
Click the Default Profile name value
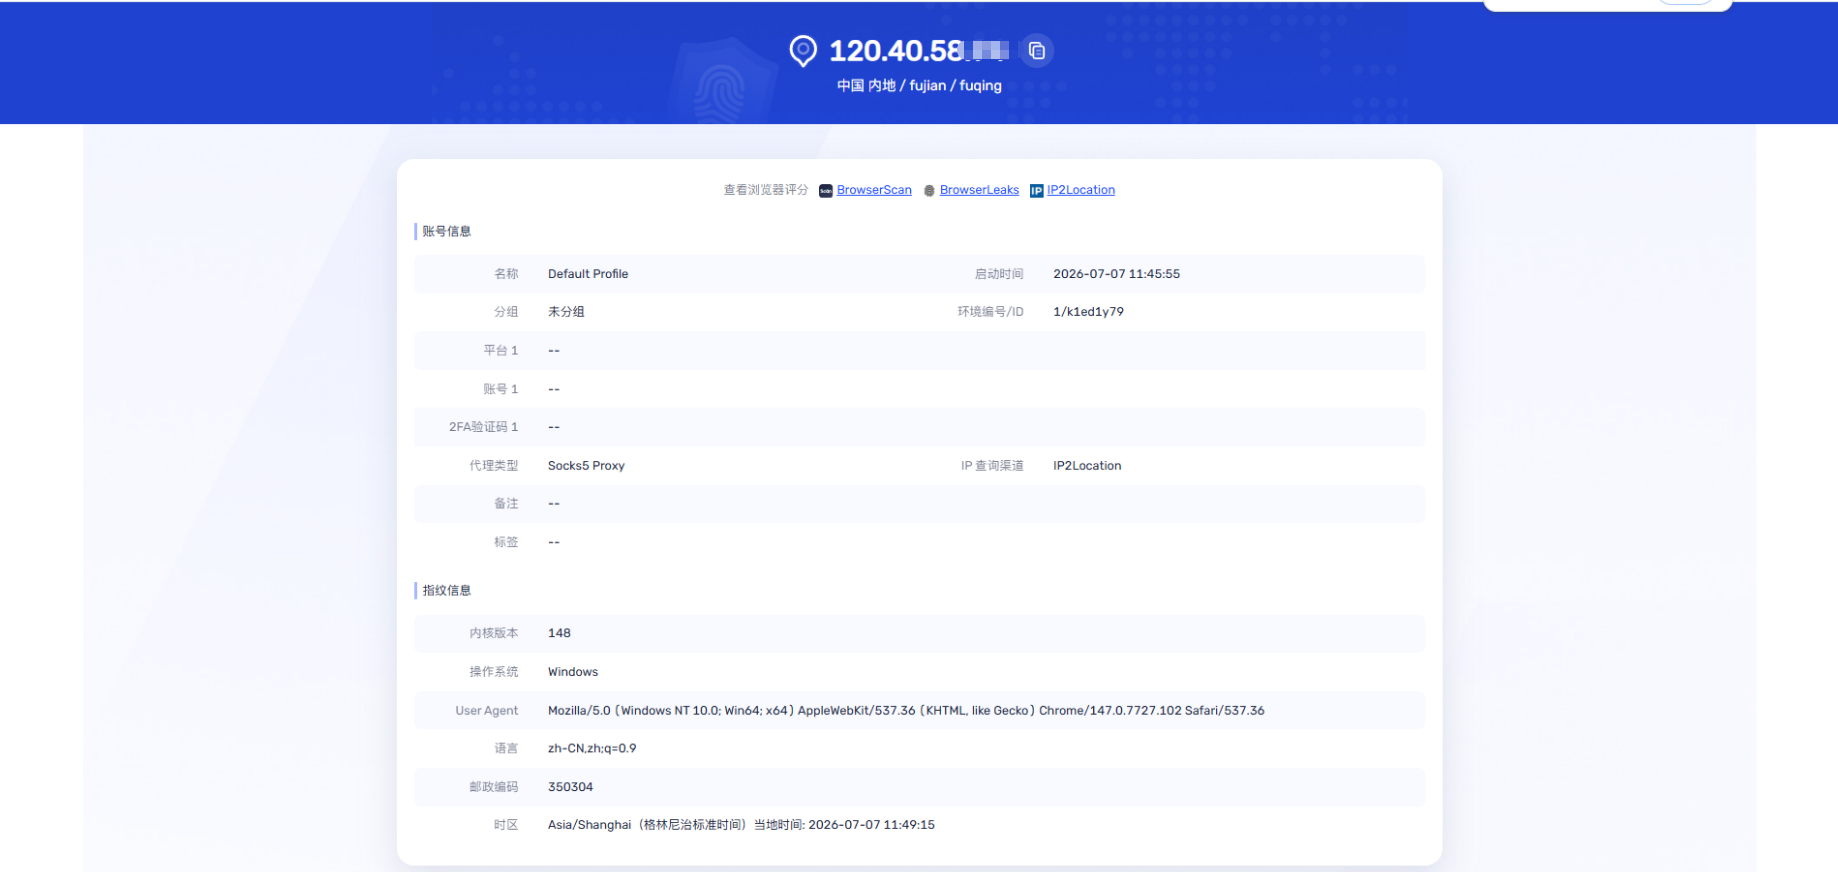click(x=588, y=274)
